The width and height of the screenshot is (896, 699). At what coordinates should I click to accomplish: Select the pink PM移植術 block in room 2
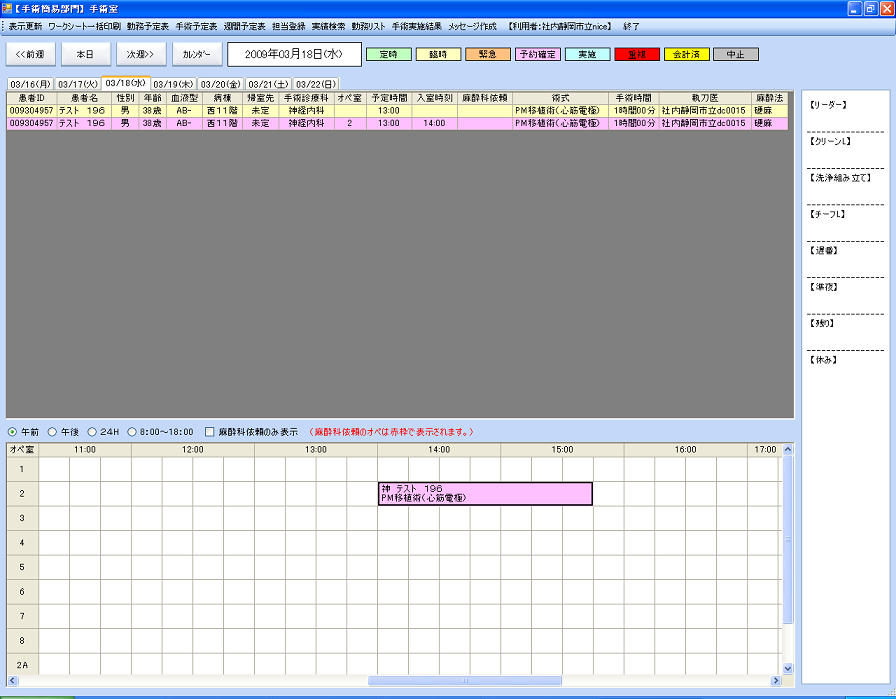[x=485, y=494]
